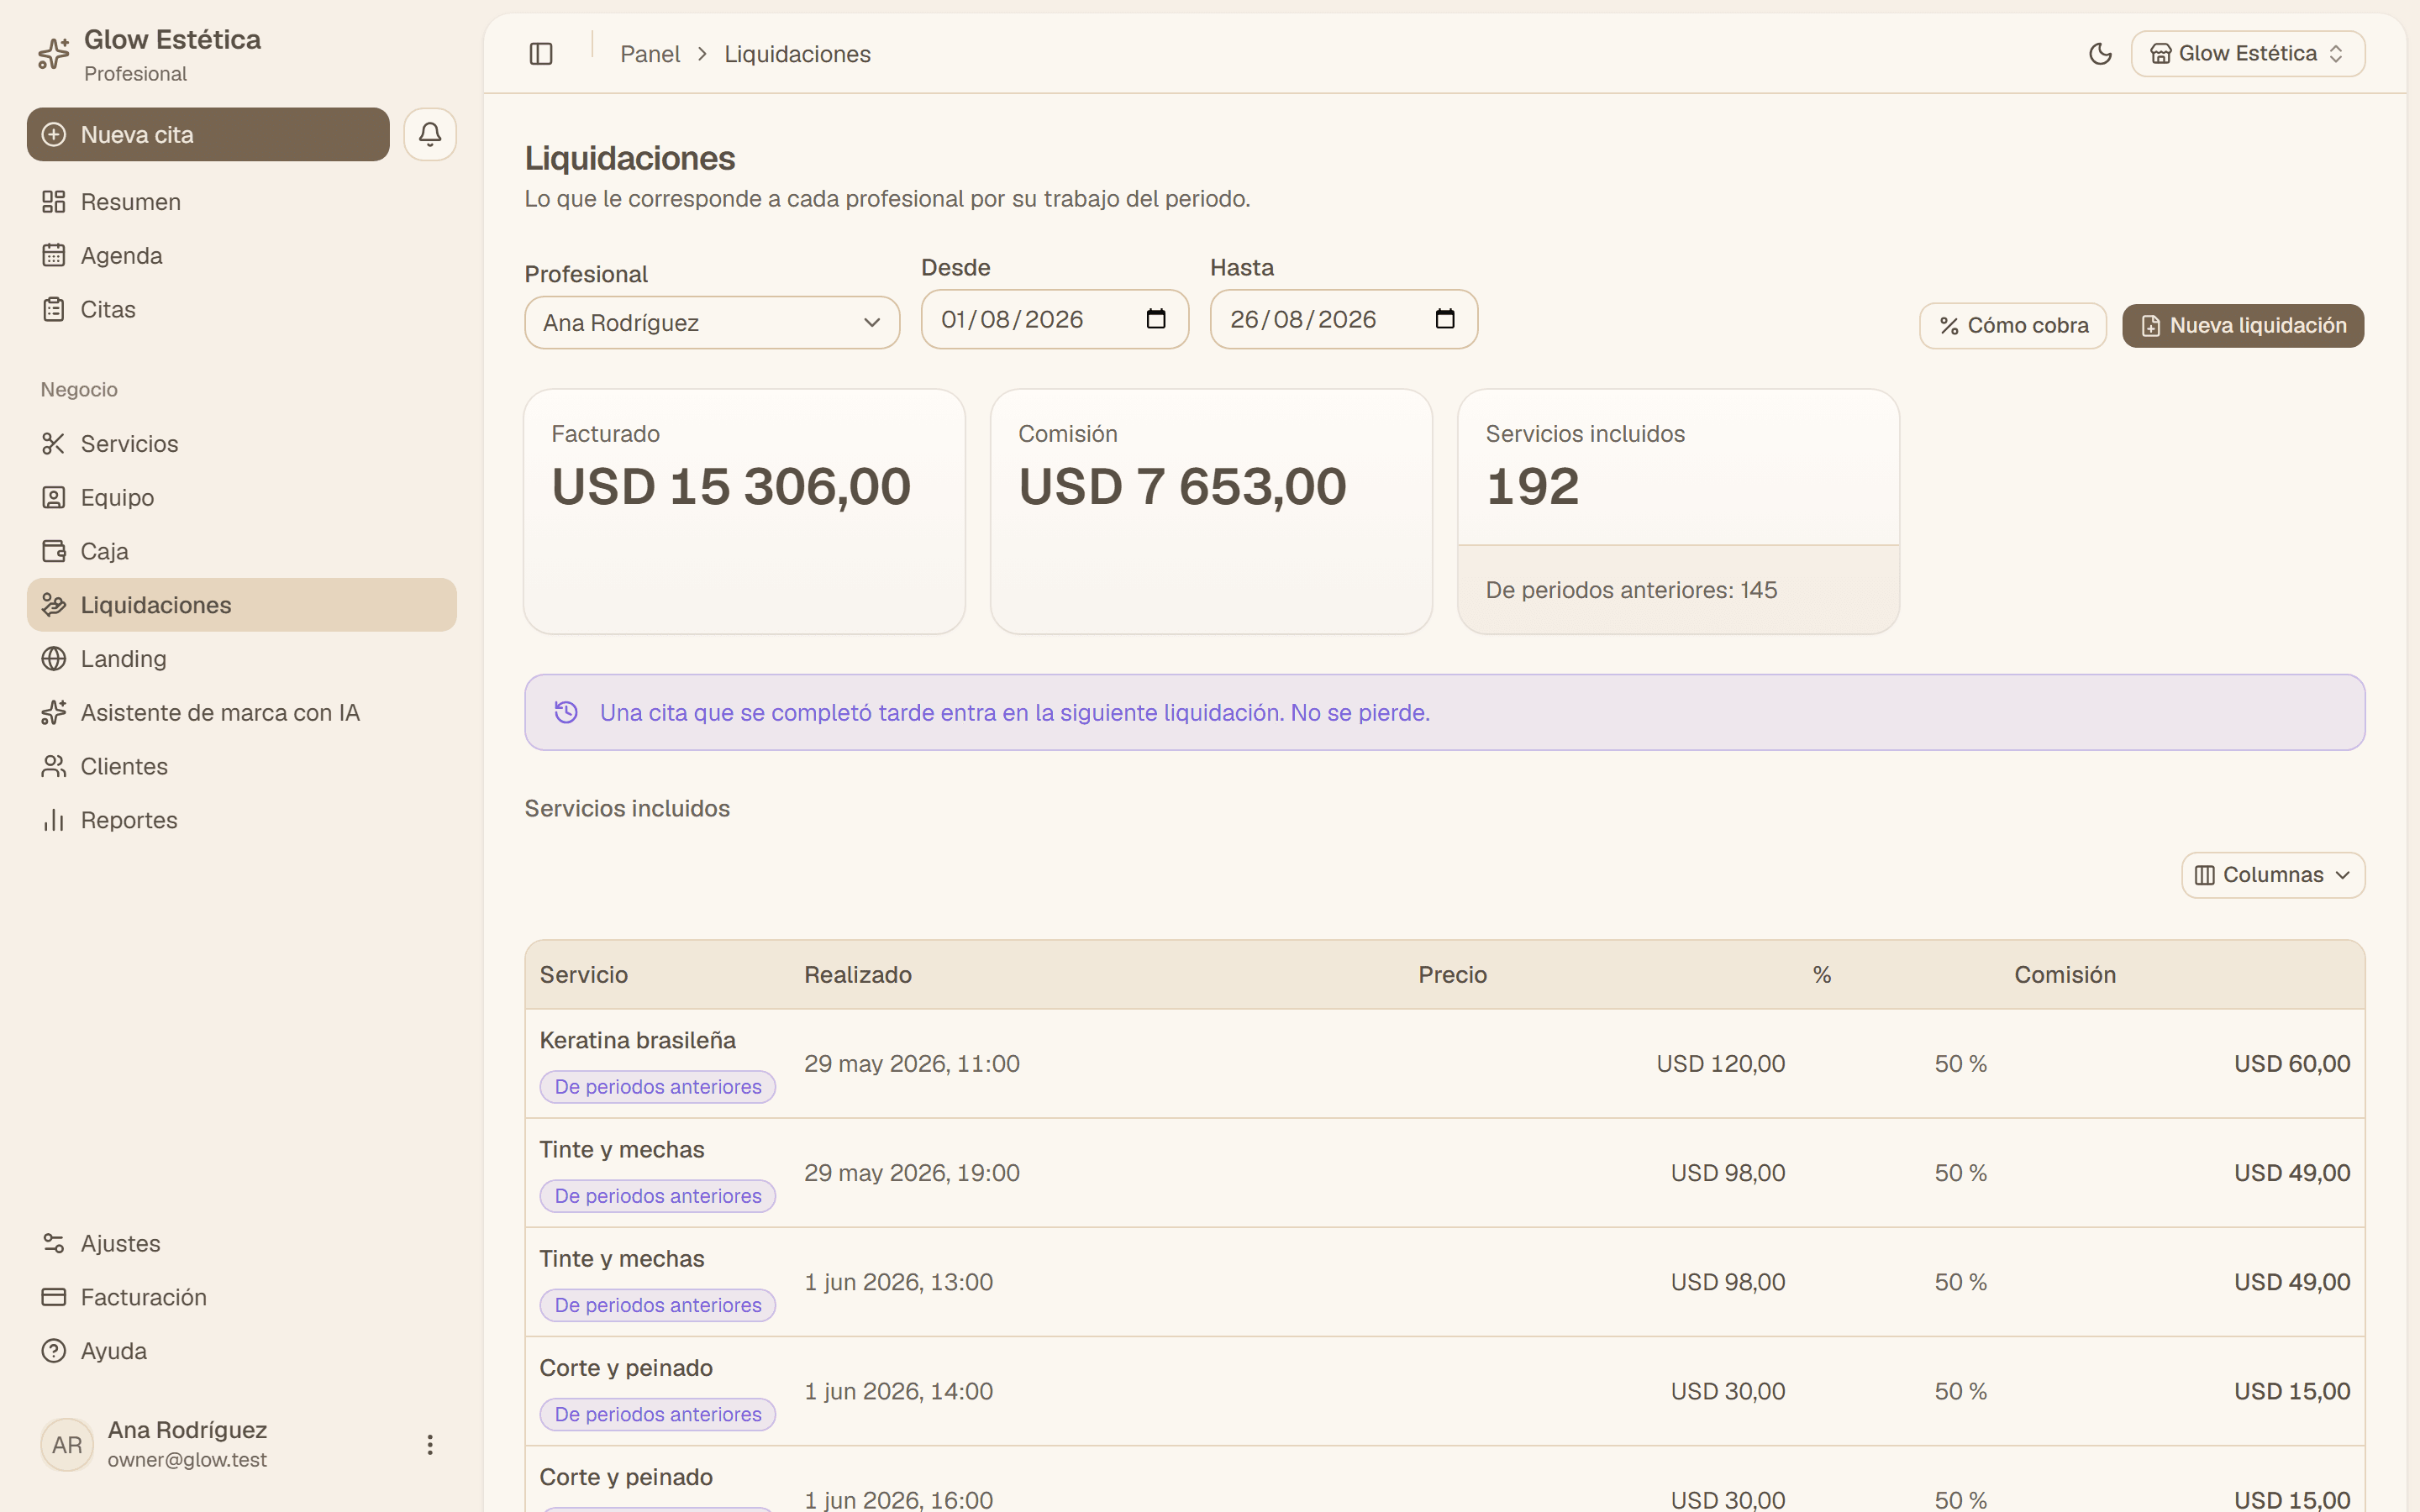This screenshot has width=2420, height=1512.
Task: Click the Comisión column header
Action: (2065, 975)
